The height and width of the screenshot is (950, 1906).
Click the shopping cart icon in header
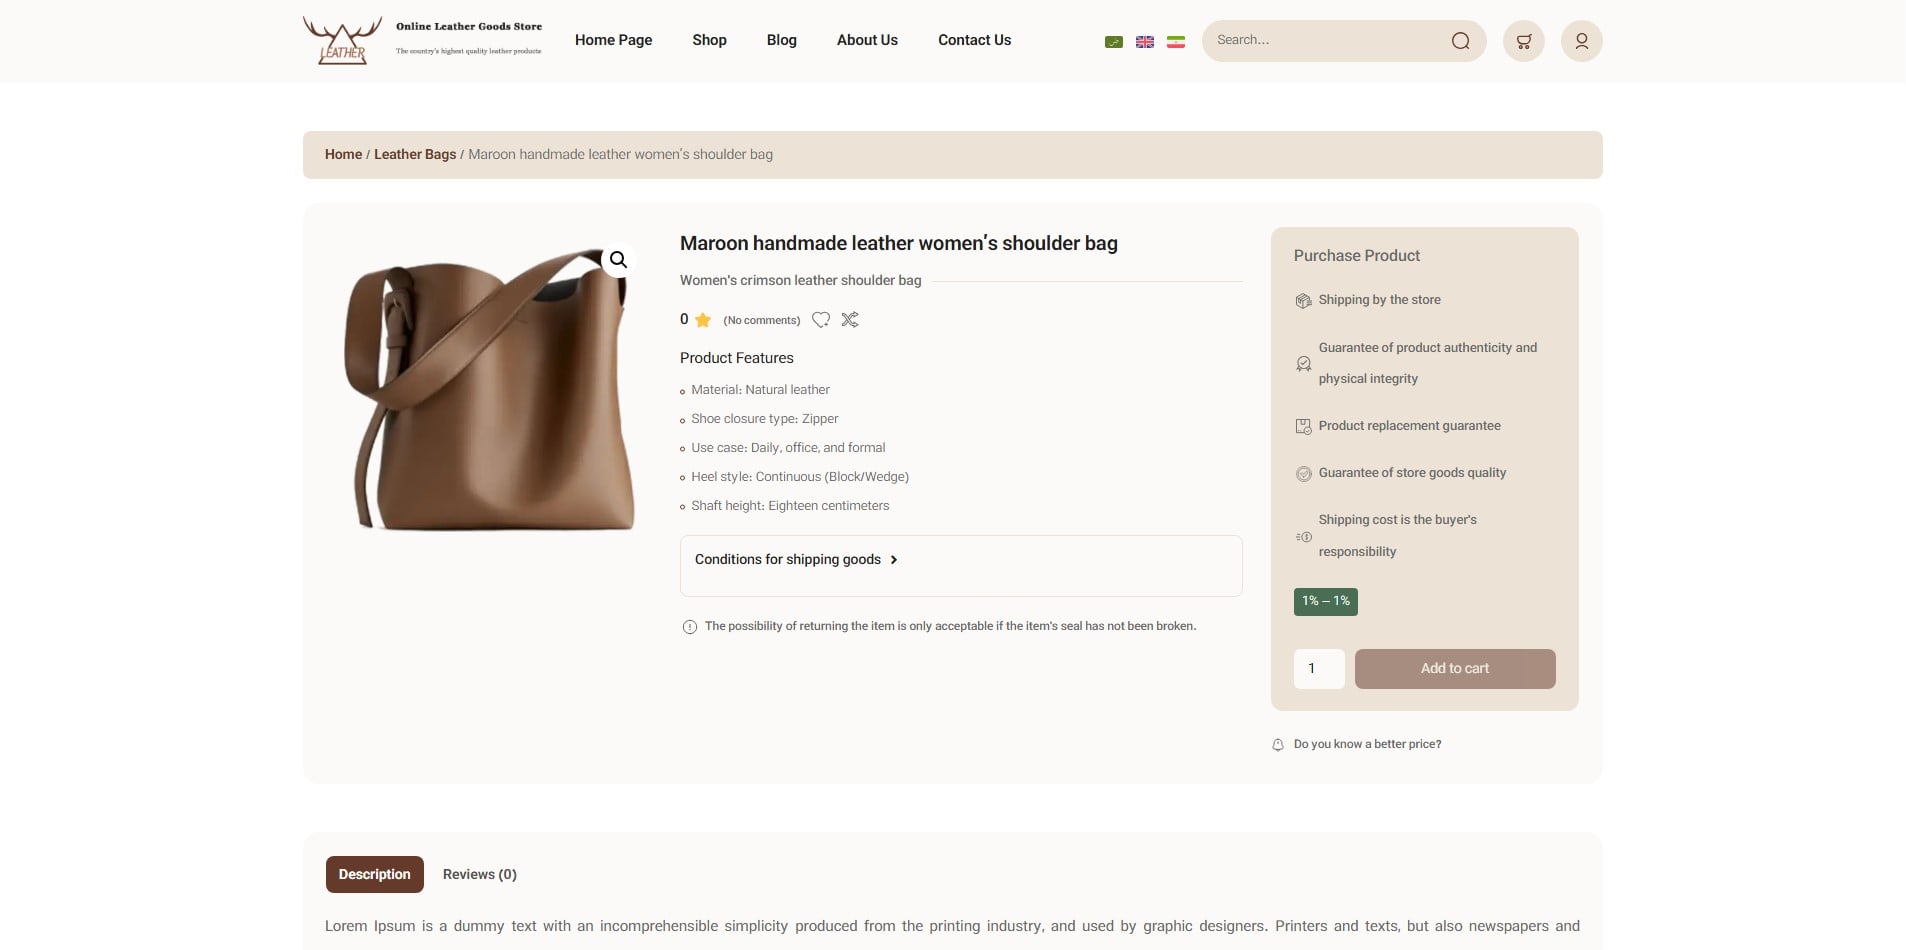pos(1523,41)
